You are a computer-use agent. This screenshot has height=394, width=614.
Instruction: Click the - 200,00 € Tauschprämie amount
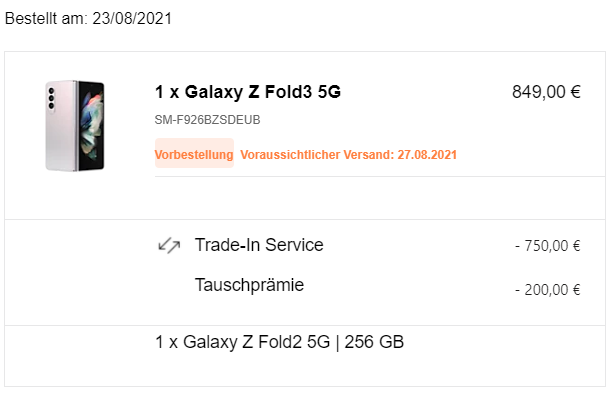[547, 290]
